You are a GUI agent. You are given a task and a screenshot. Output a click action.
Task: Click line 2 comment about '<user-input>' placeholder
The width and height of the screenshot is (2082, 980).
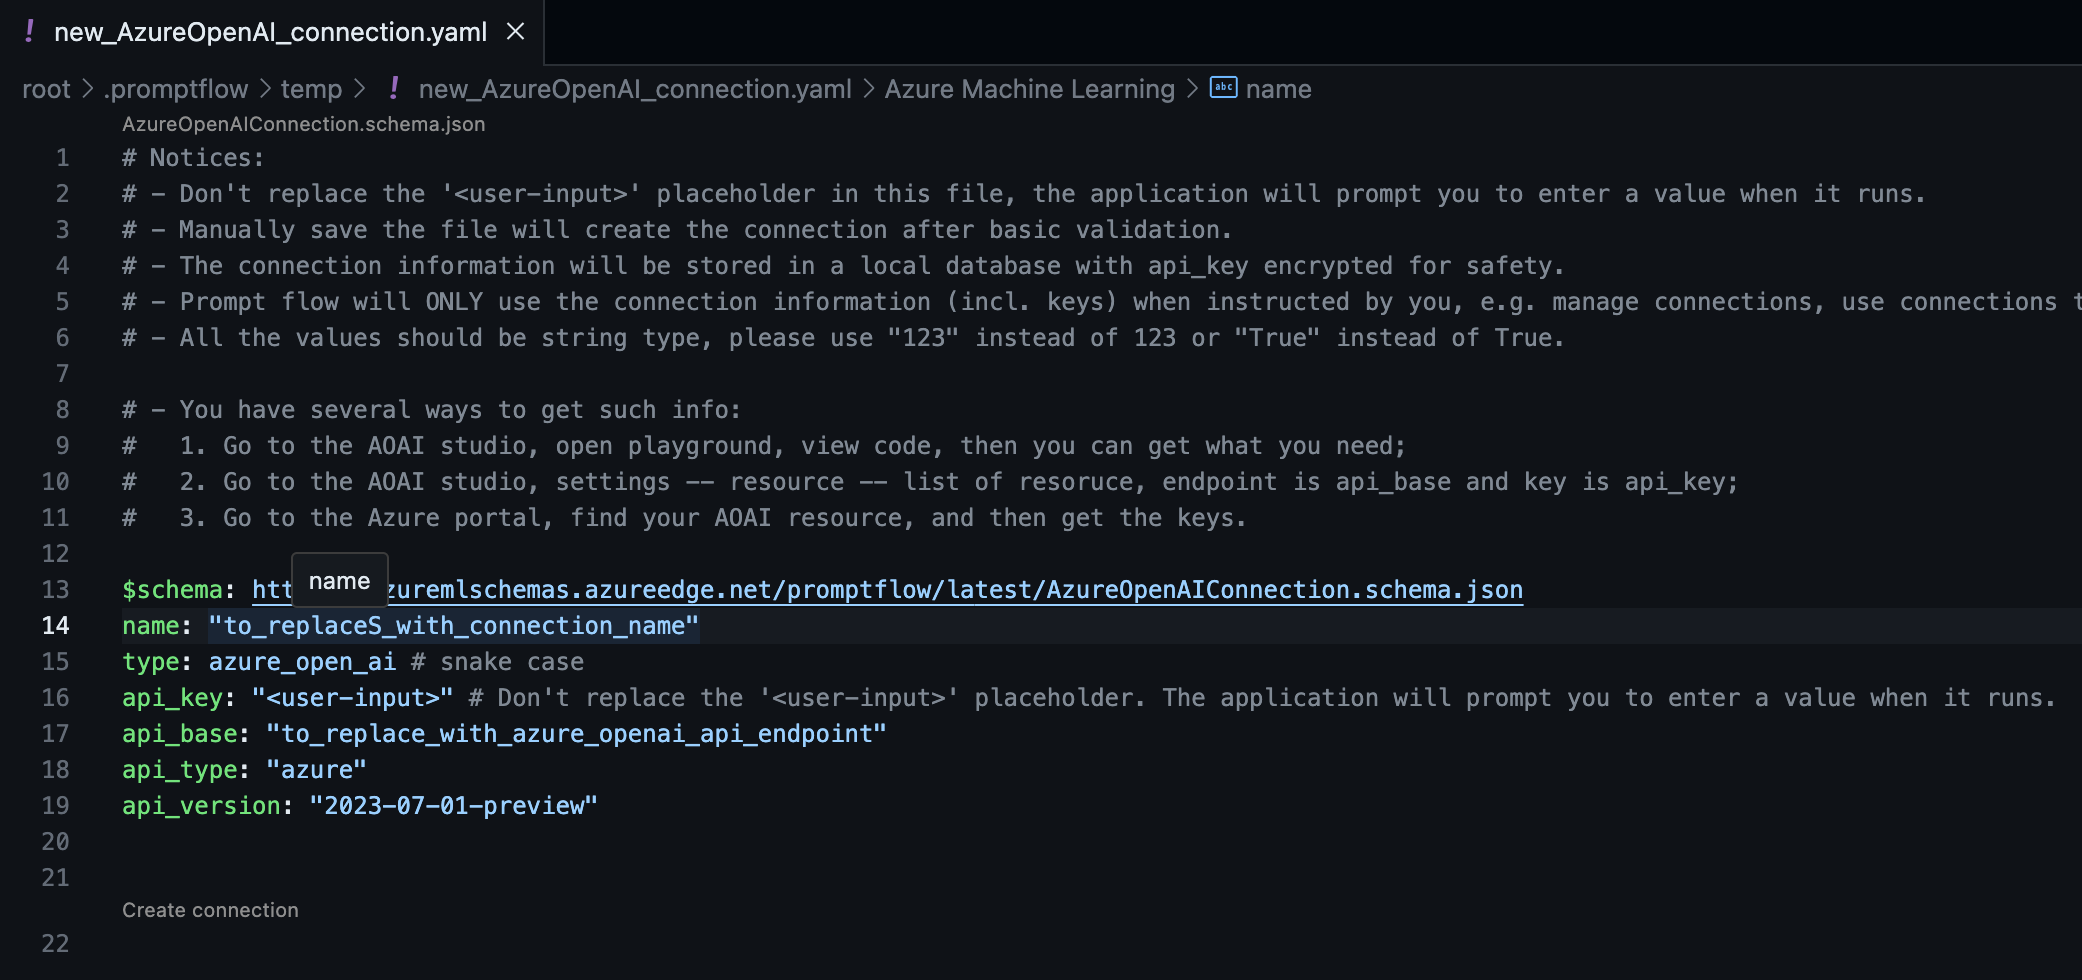1024,194
